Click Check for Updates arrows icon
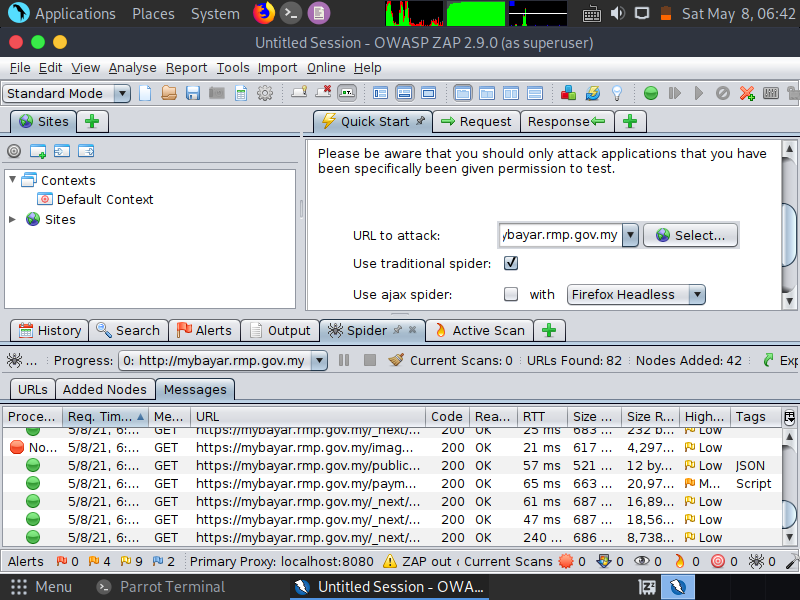Screen dimensions: 800x600 tap(593, 93)
